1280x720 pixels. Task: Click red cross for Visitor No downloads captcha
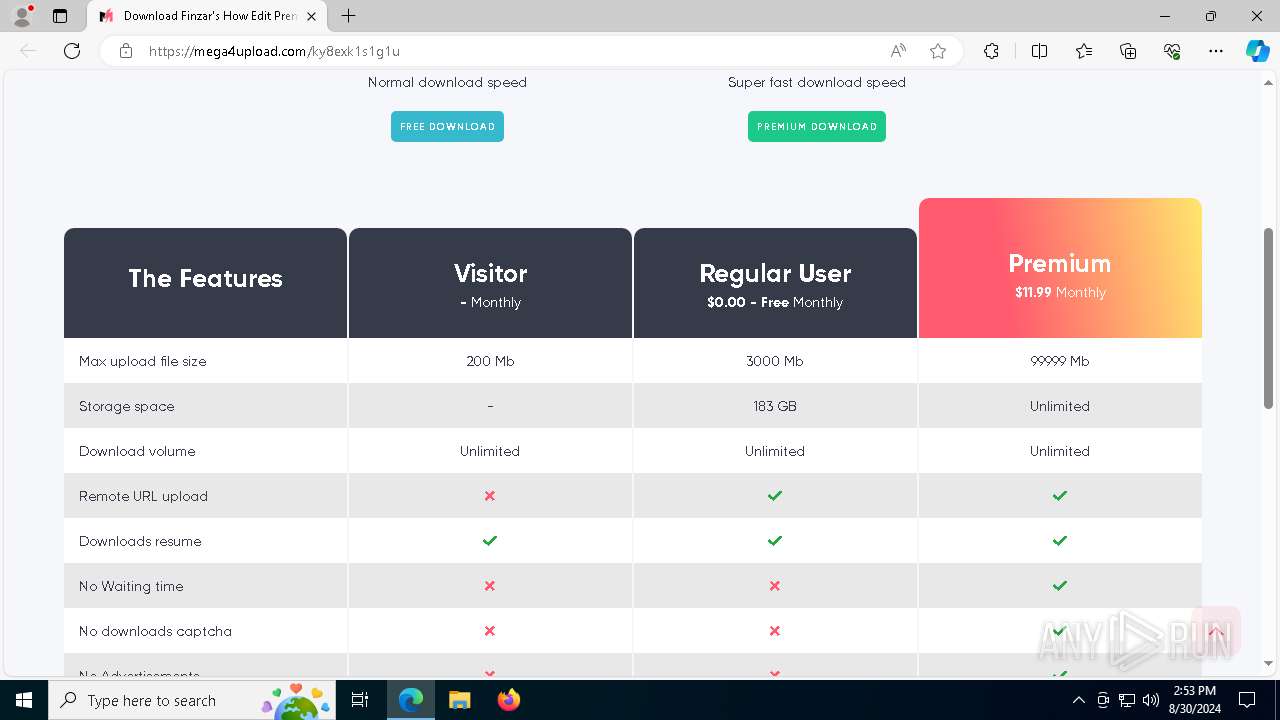490,631
